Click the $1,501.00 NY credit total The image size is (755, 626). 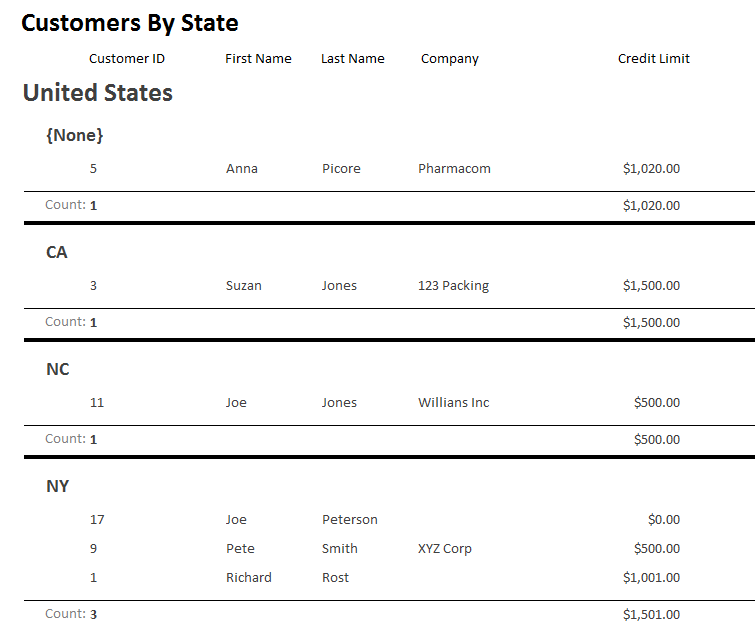coord(651,615)
